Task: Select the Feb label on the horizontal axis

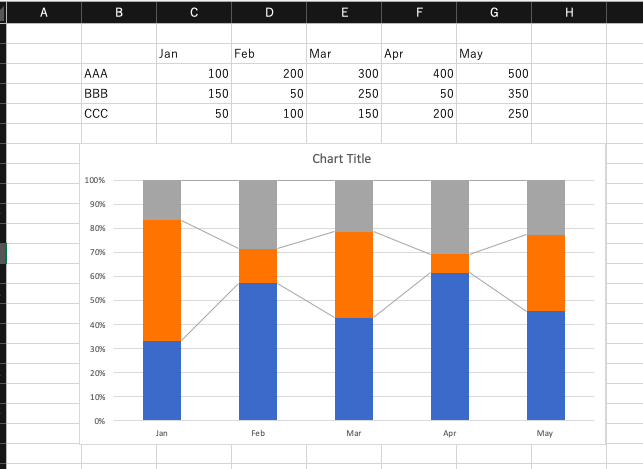Action: tap(258, 434)
